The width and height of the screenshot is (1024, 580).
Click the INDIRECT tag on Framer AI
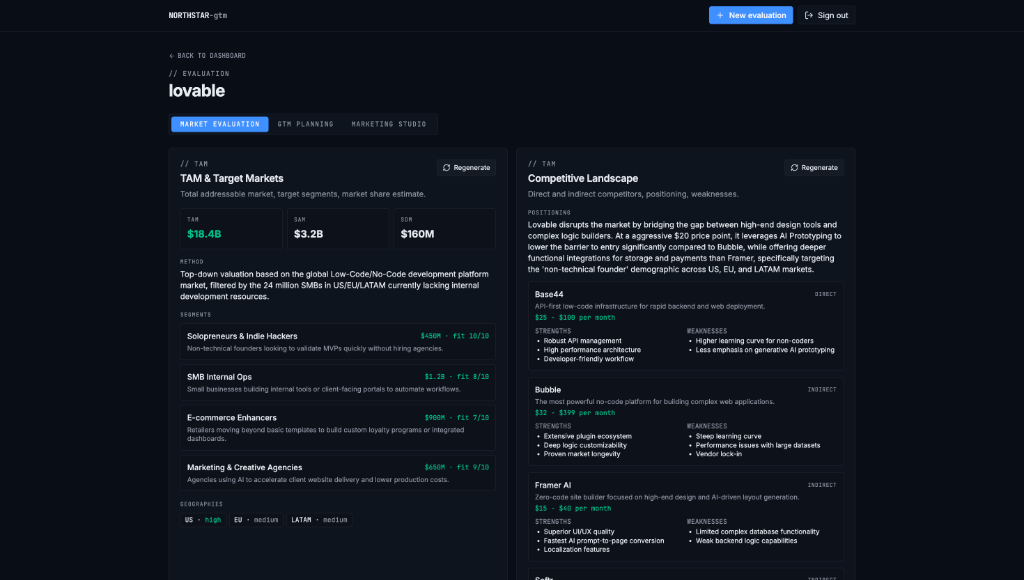tap(822, 485)
